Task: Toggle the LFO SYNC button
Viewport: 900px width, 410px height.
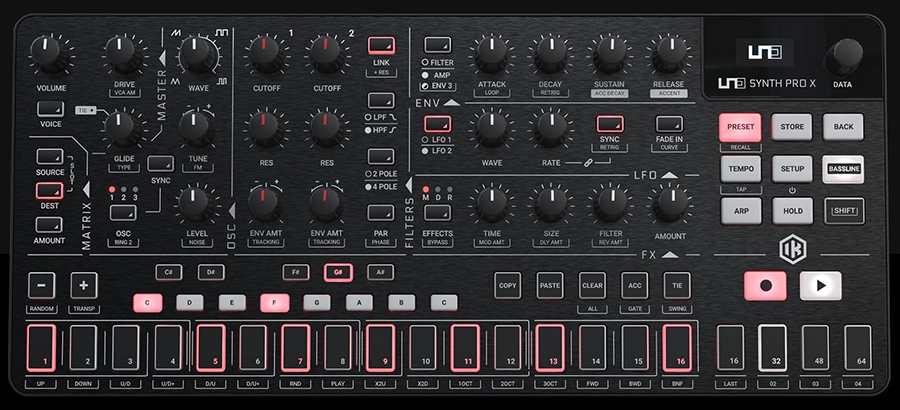Action: 610,124
